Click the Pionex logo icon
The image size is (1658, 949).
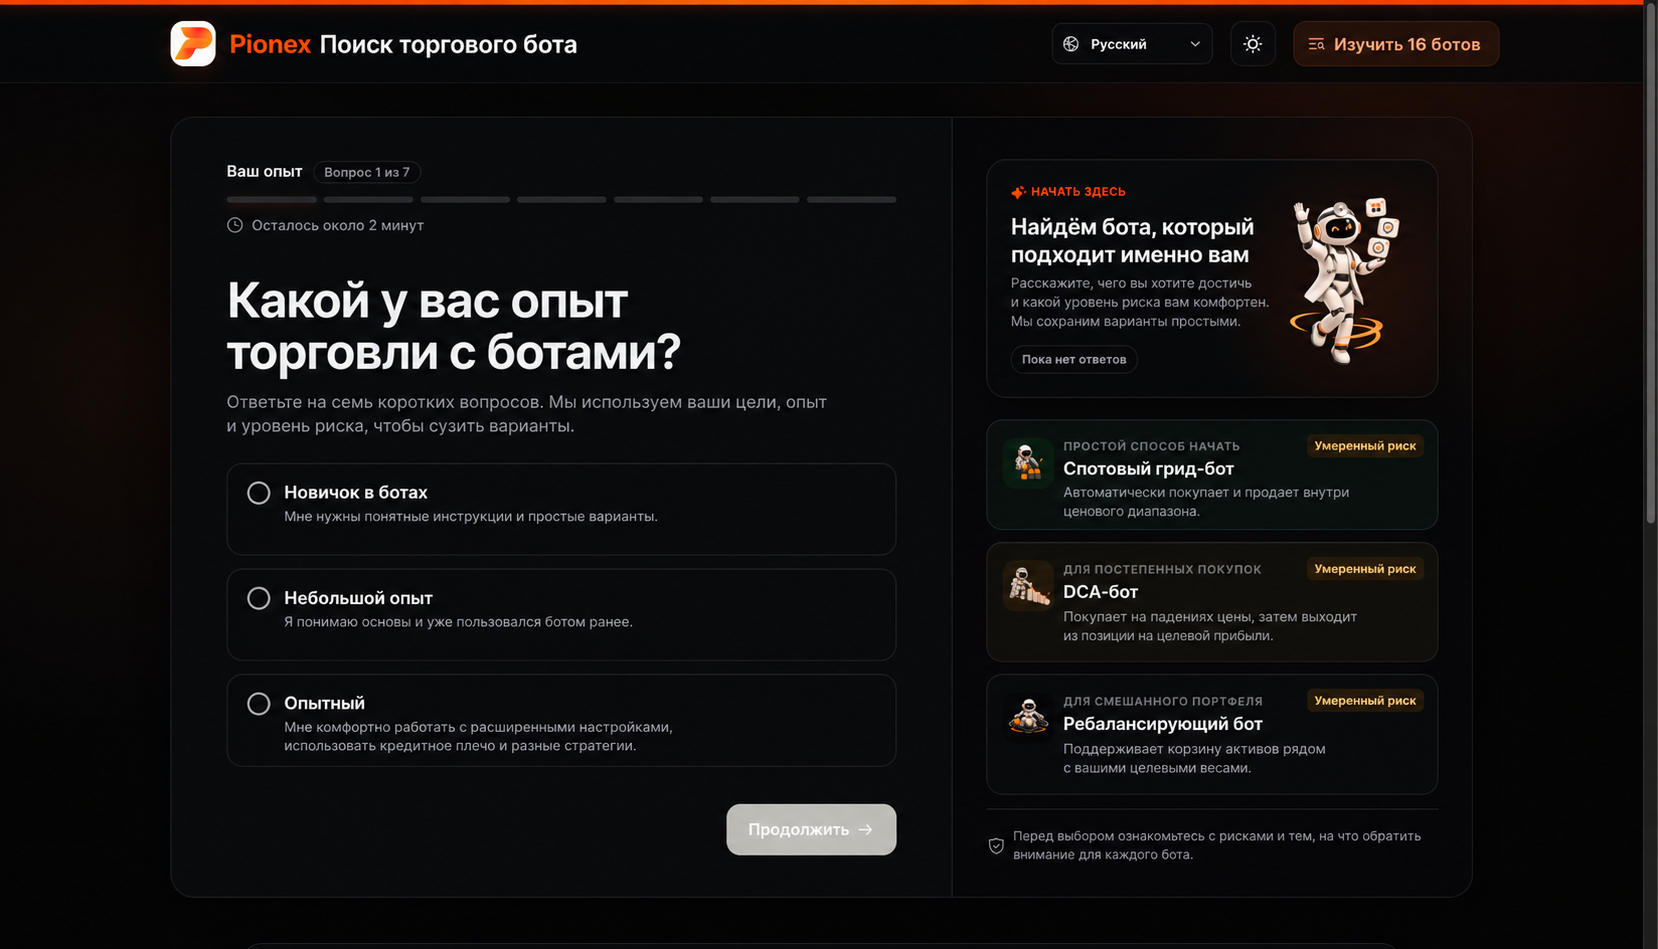coord(193,44)
